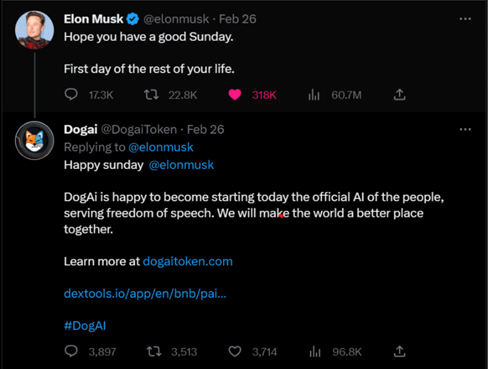Open more options on Elon Musk's tweet
The image size is (488, 369).
pos(465,19)
